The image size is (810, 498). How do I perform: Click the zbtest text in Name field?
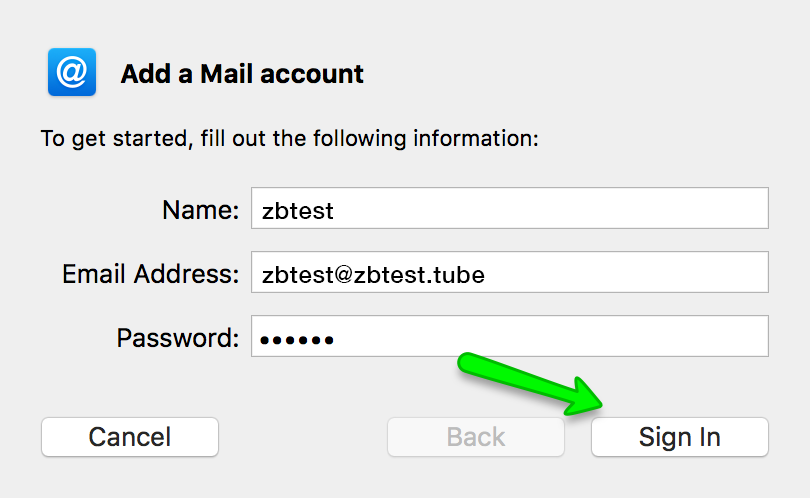297,210
